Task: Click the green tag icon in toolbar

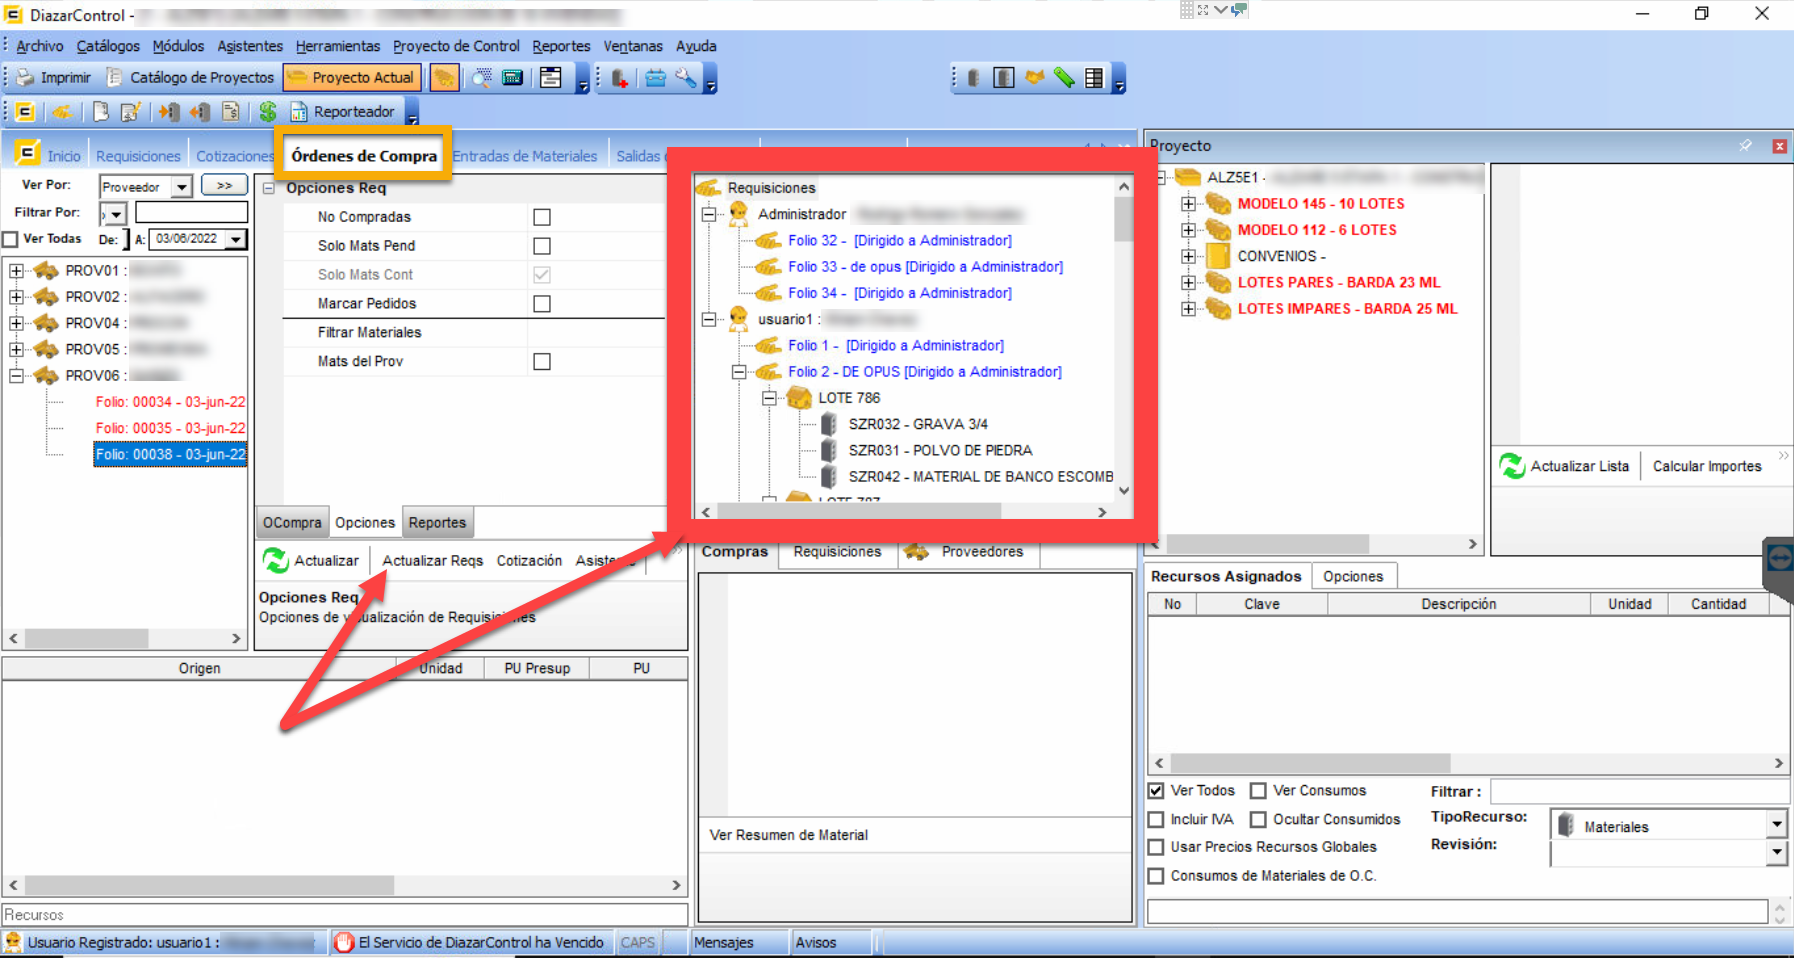Action: coord(1064,78)
